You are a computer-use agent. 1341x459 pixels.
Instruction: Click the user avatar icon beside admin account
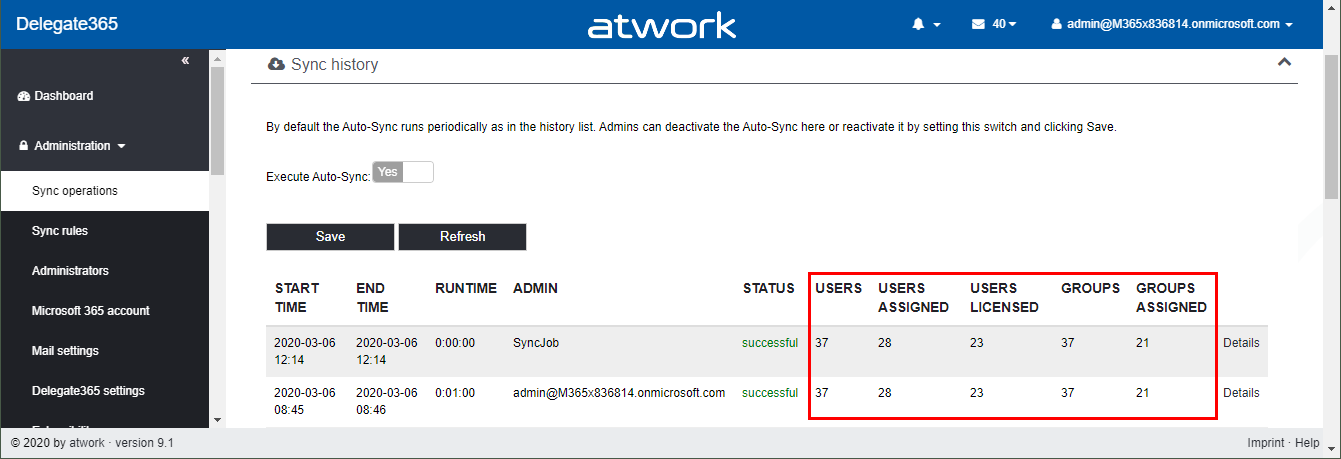1056,24
